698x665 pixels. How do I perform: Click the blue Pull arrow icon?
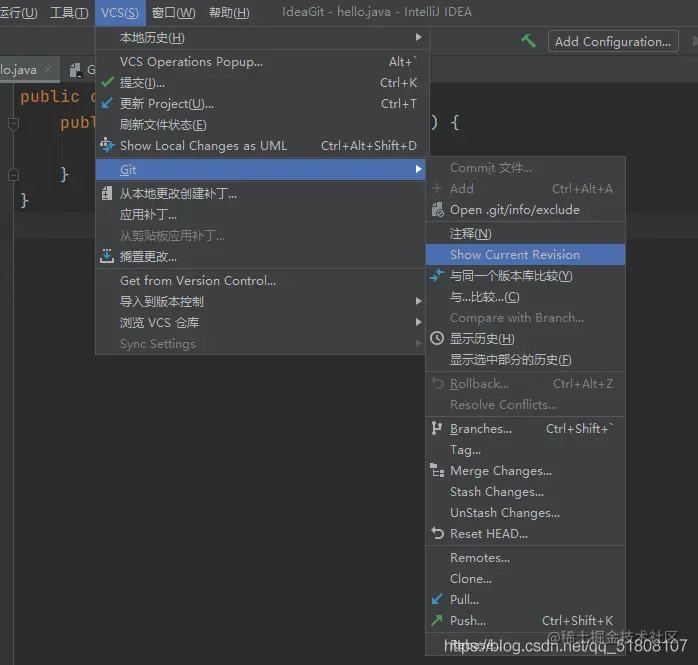click(x=437, y=599)
